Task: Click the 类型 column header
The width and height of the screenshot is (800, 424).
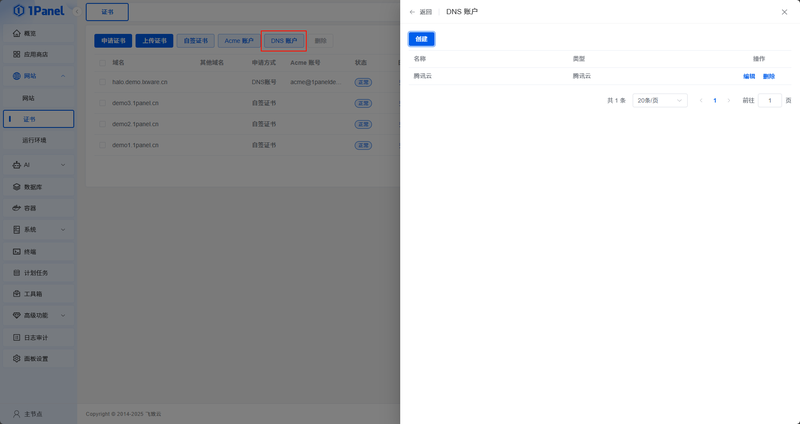Action: (x=579, y=59)
